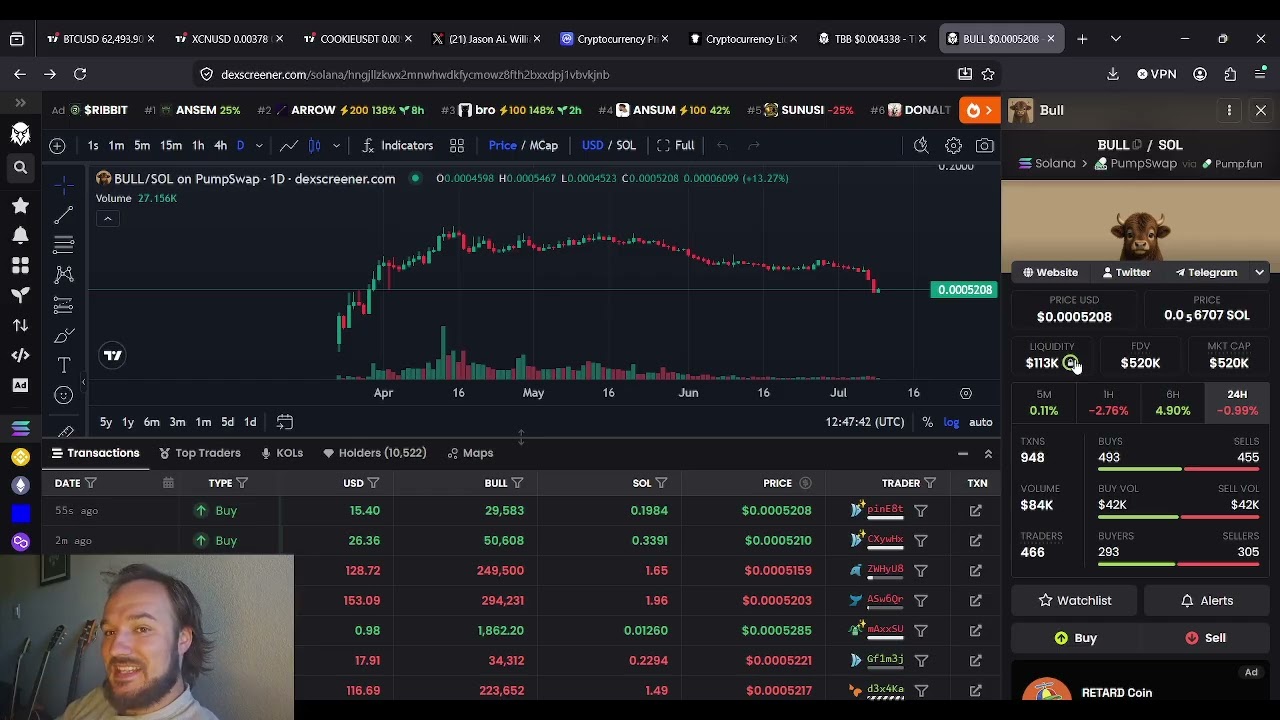Toggle auto scale on chart
Screen dimensions: 1280x720
tap(980, 422)
